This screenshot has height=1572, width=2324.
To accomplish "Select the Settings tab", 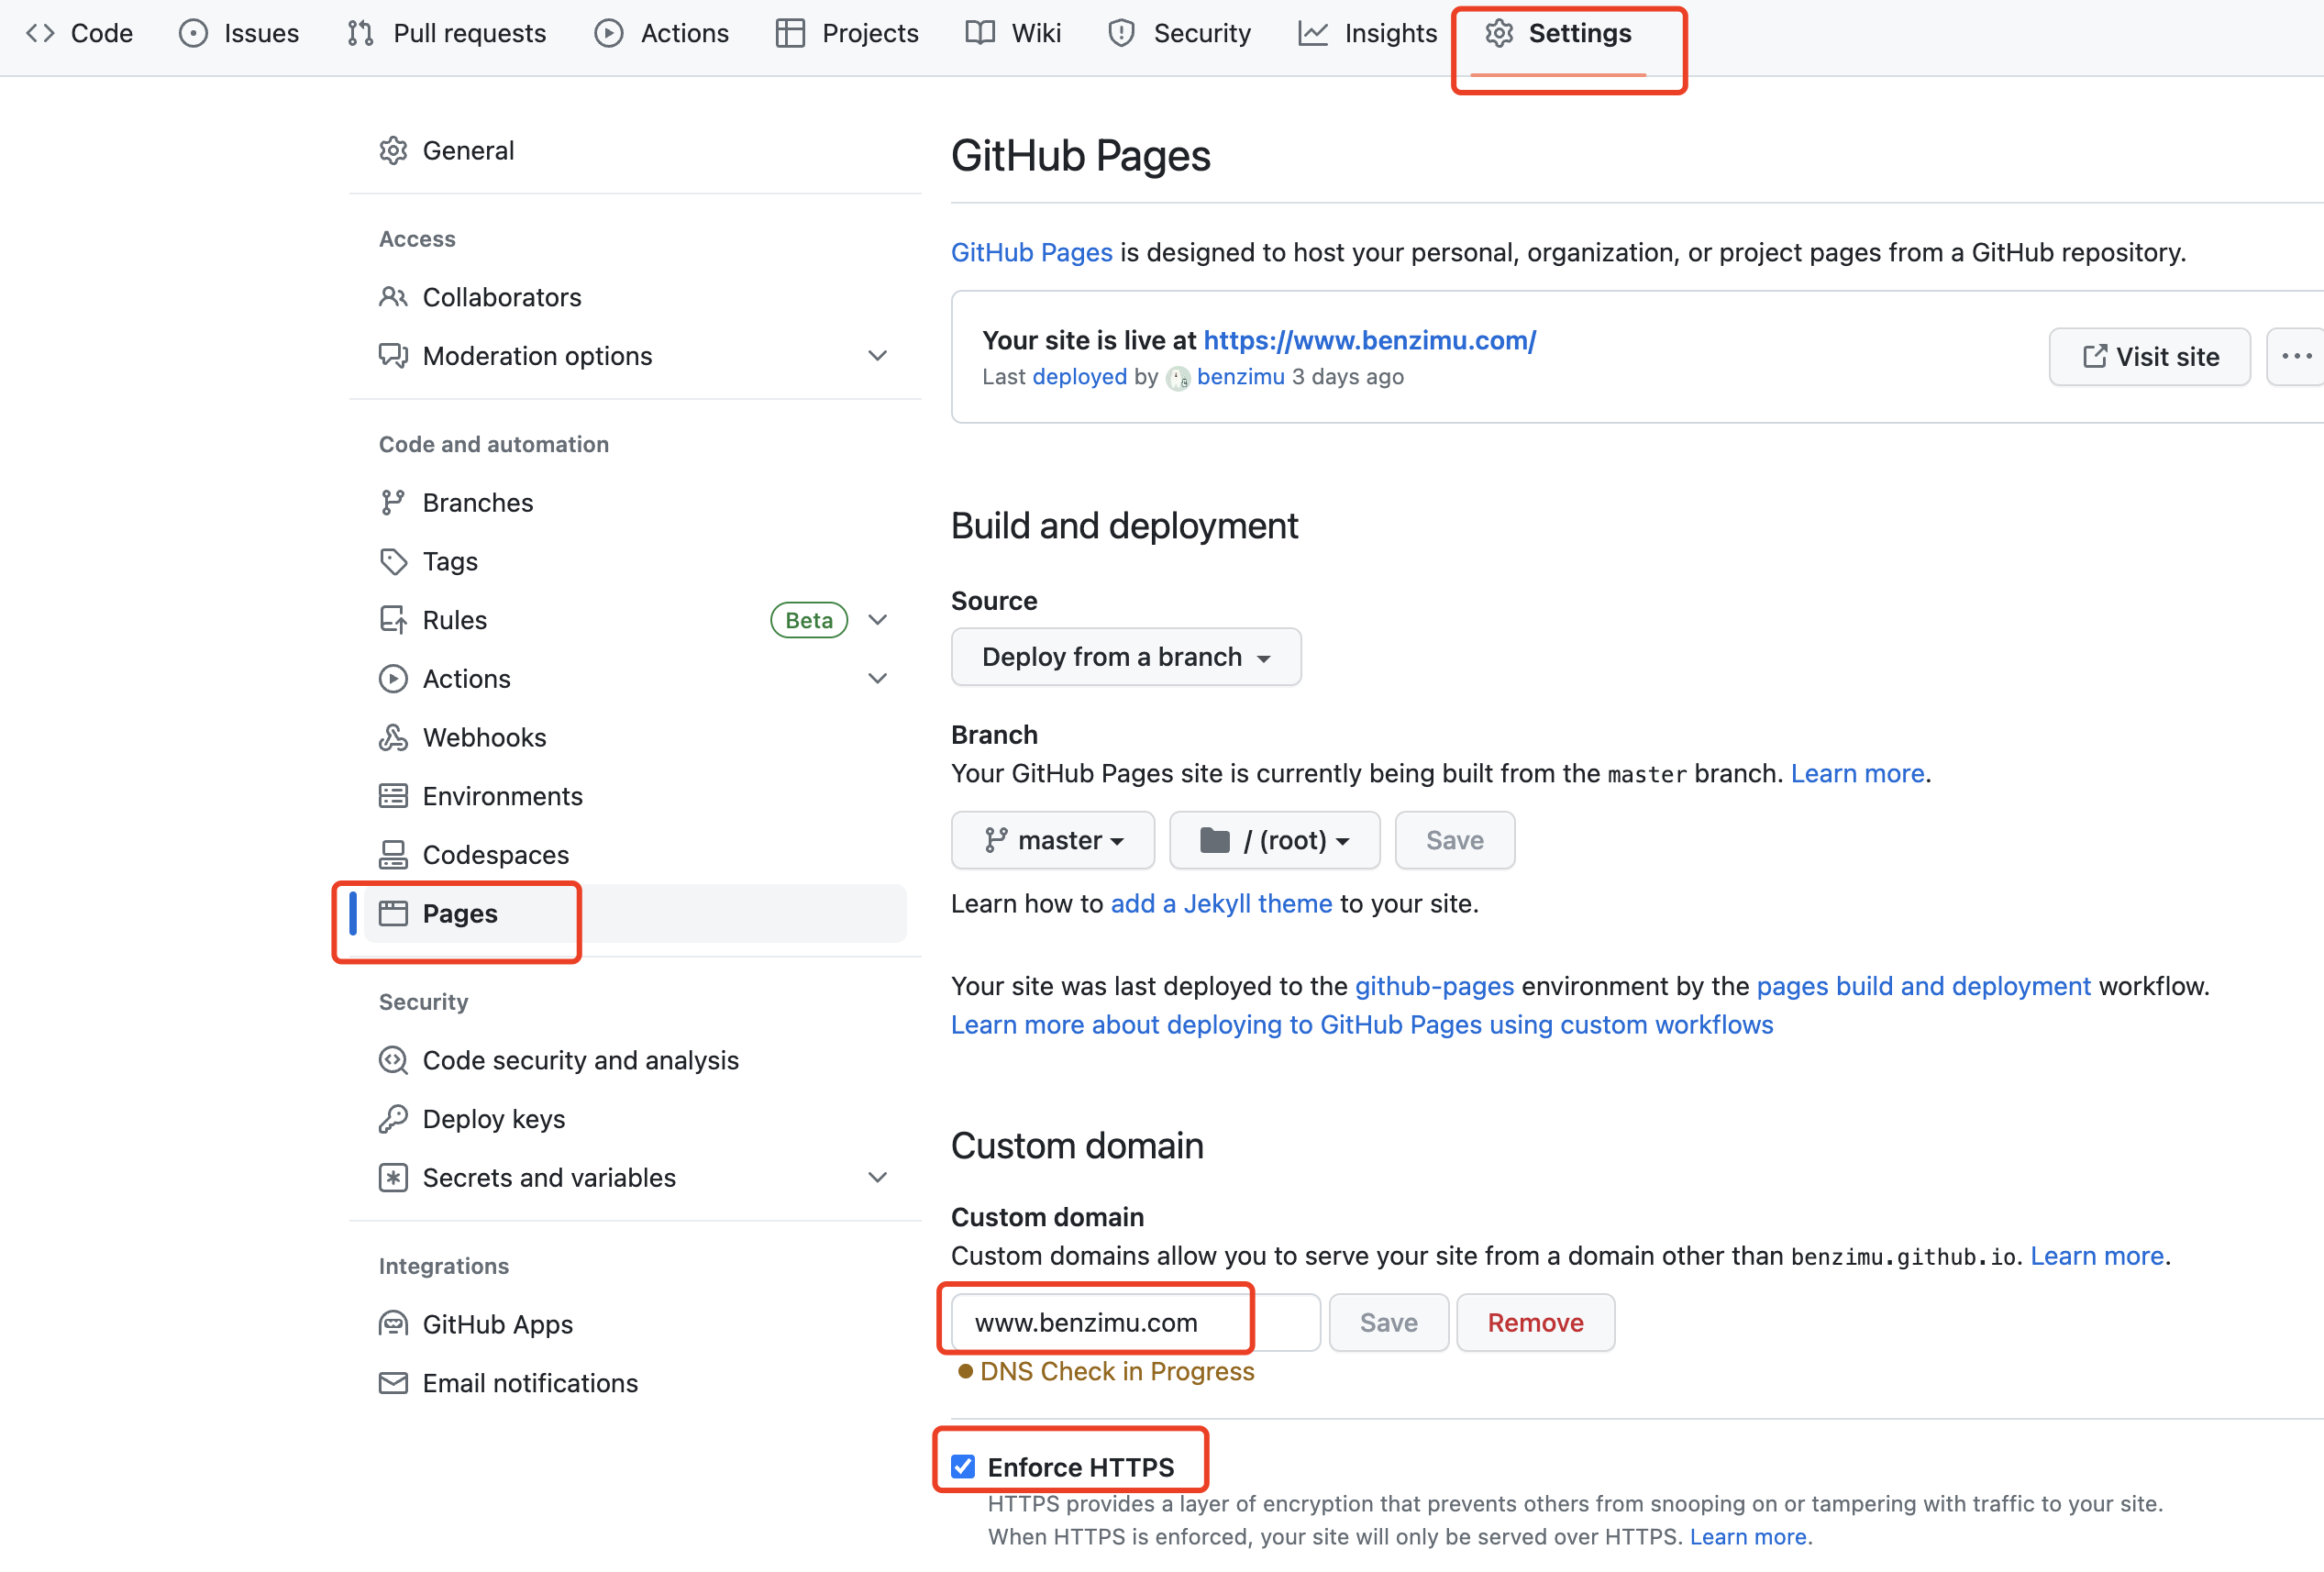I will (x=1558, y=33).
